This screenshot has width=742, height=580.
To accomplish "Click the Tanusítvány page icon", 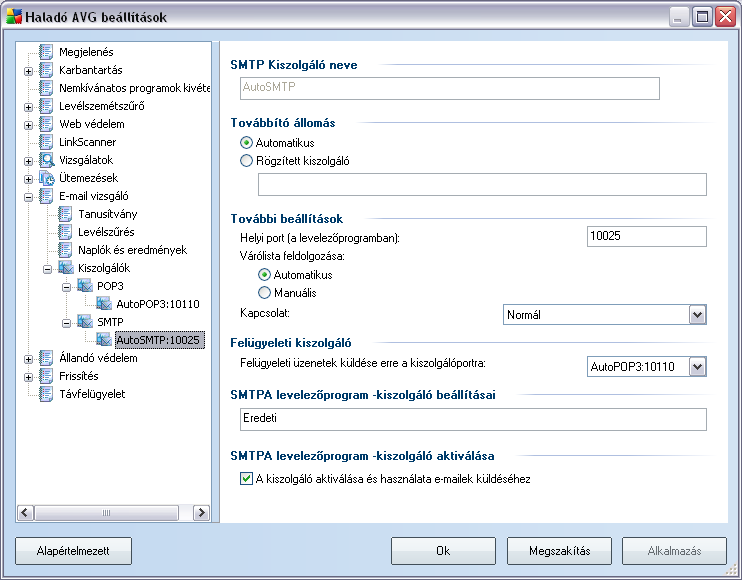I will pyautogui.click(x=65, y=214).
